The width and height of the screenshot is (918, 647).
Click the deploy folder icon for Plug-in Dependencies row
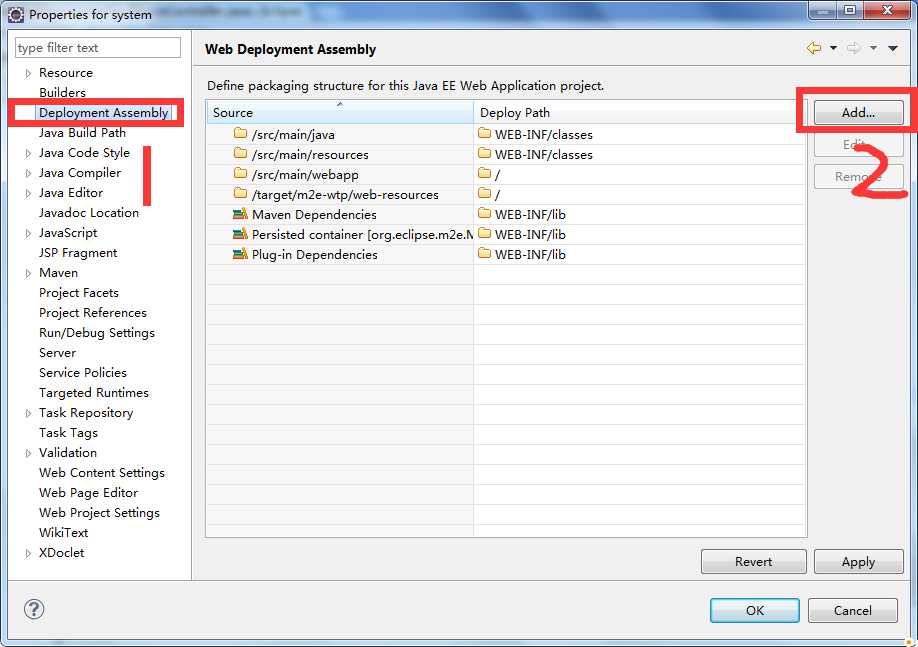coord(484,254)
